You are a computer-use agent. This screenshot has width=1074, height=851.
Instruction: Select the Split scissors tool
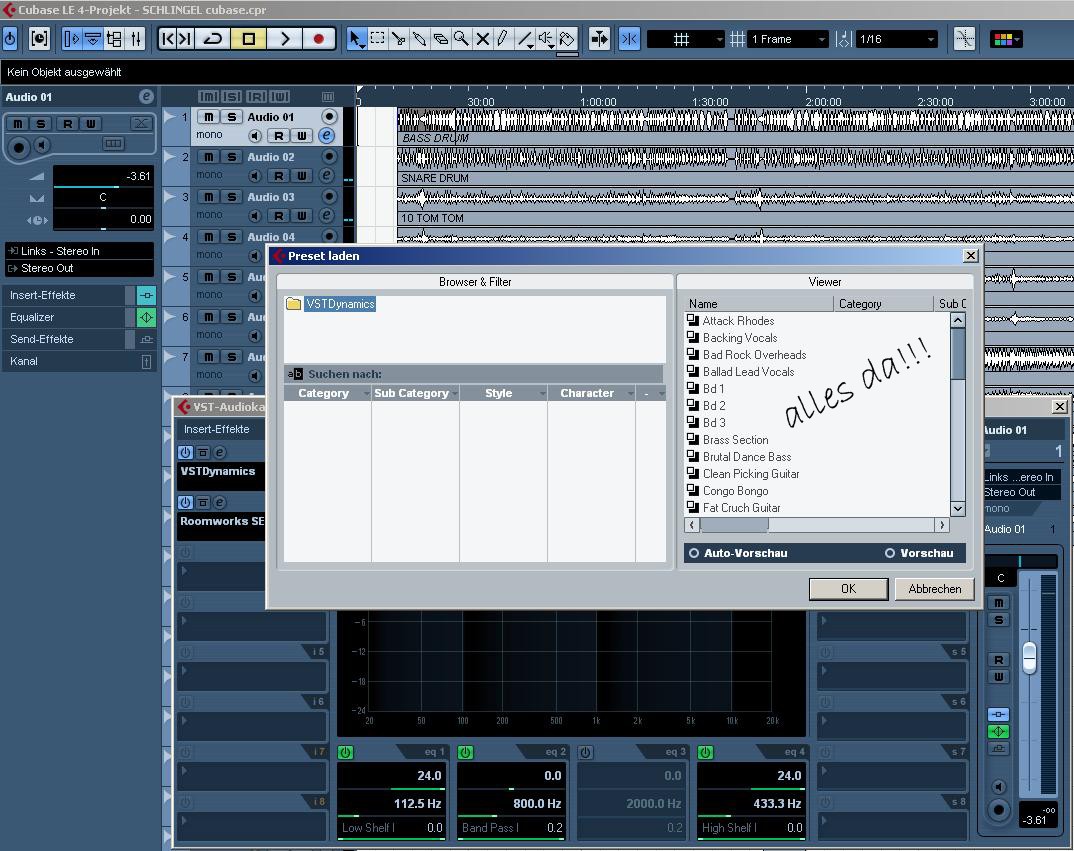pyautogui.click(x=399, y=38)
